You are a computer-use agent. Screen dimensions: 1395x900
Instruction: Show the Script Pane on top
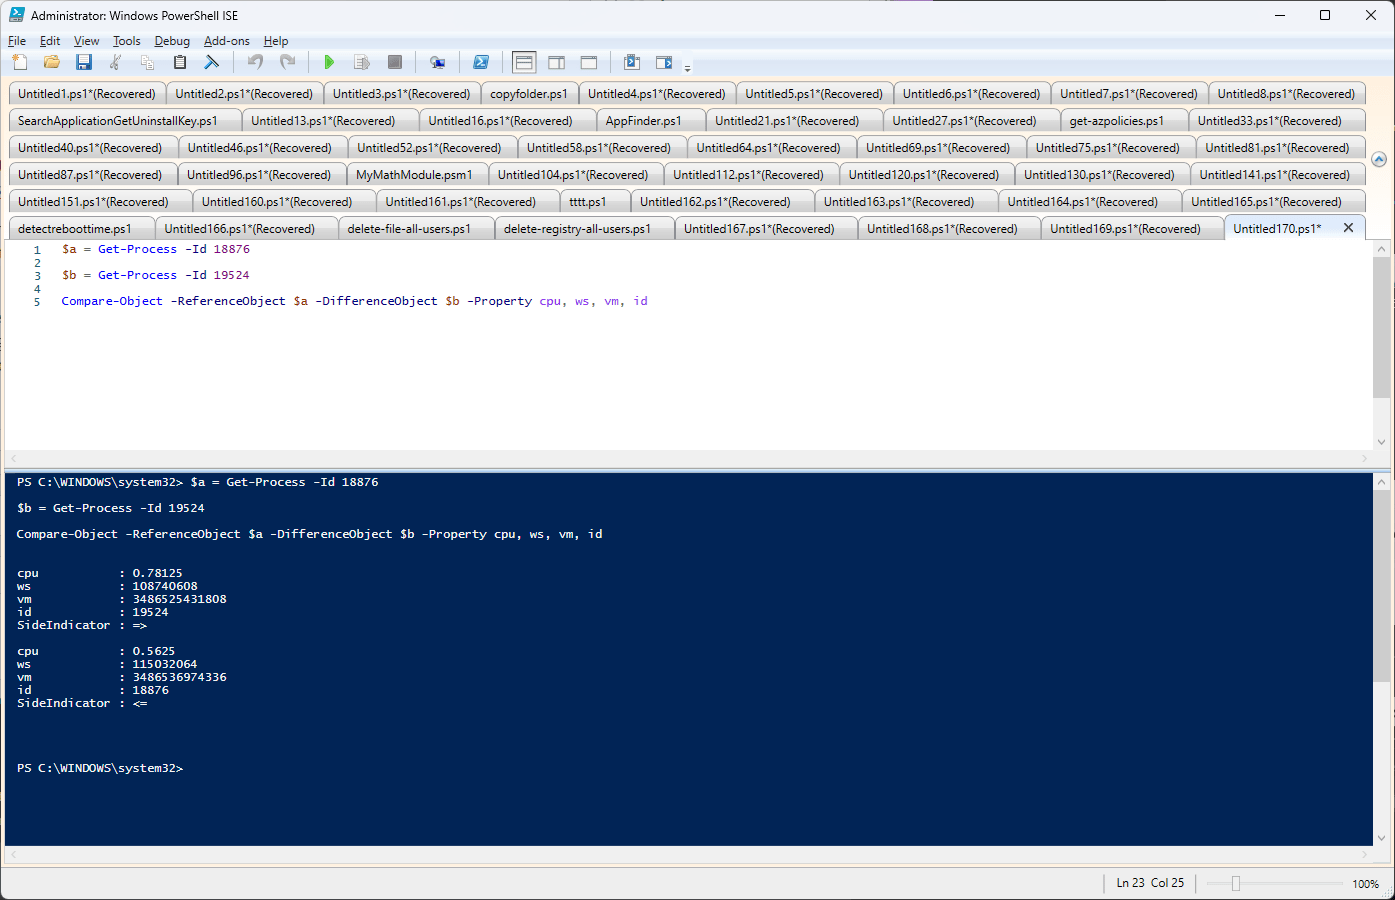pos(523,62)
